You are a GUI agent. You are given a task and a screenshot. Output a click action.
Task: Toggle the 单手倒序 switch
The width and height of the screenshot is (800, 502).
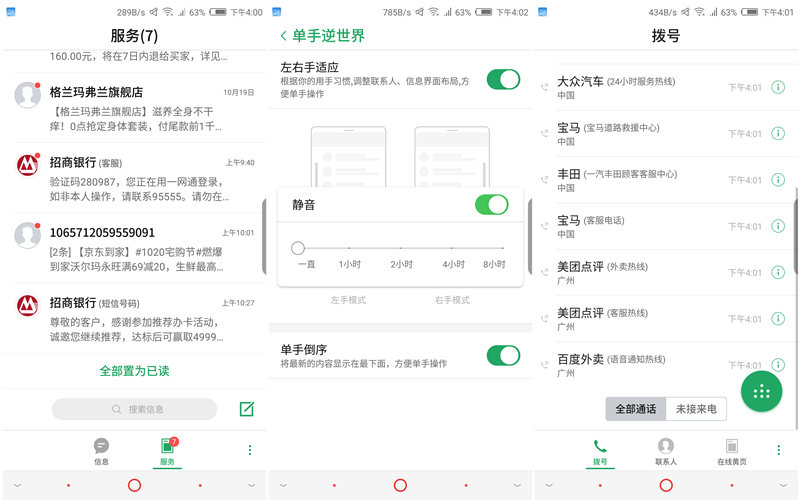click(x=503, y=356)
